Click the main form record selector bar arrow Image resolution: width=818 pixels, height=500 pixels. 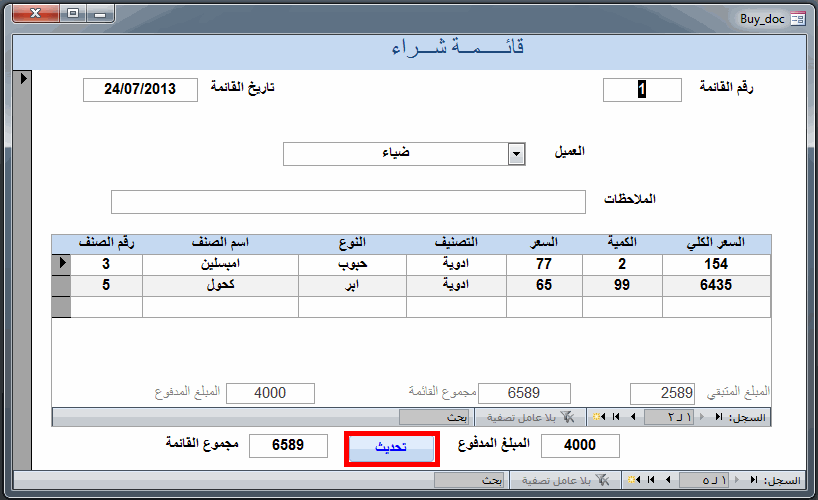pyautogui.click(x=23, y=78)
